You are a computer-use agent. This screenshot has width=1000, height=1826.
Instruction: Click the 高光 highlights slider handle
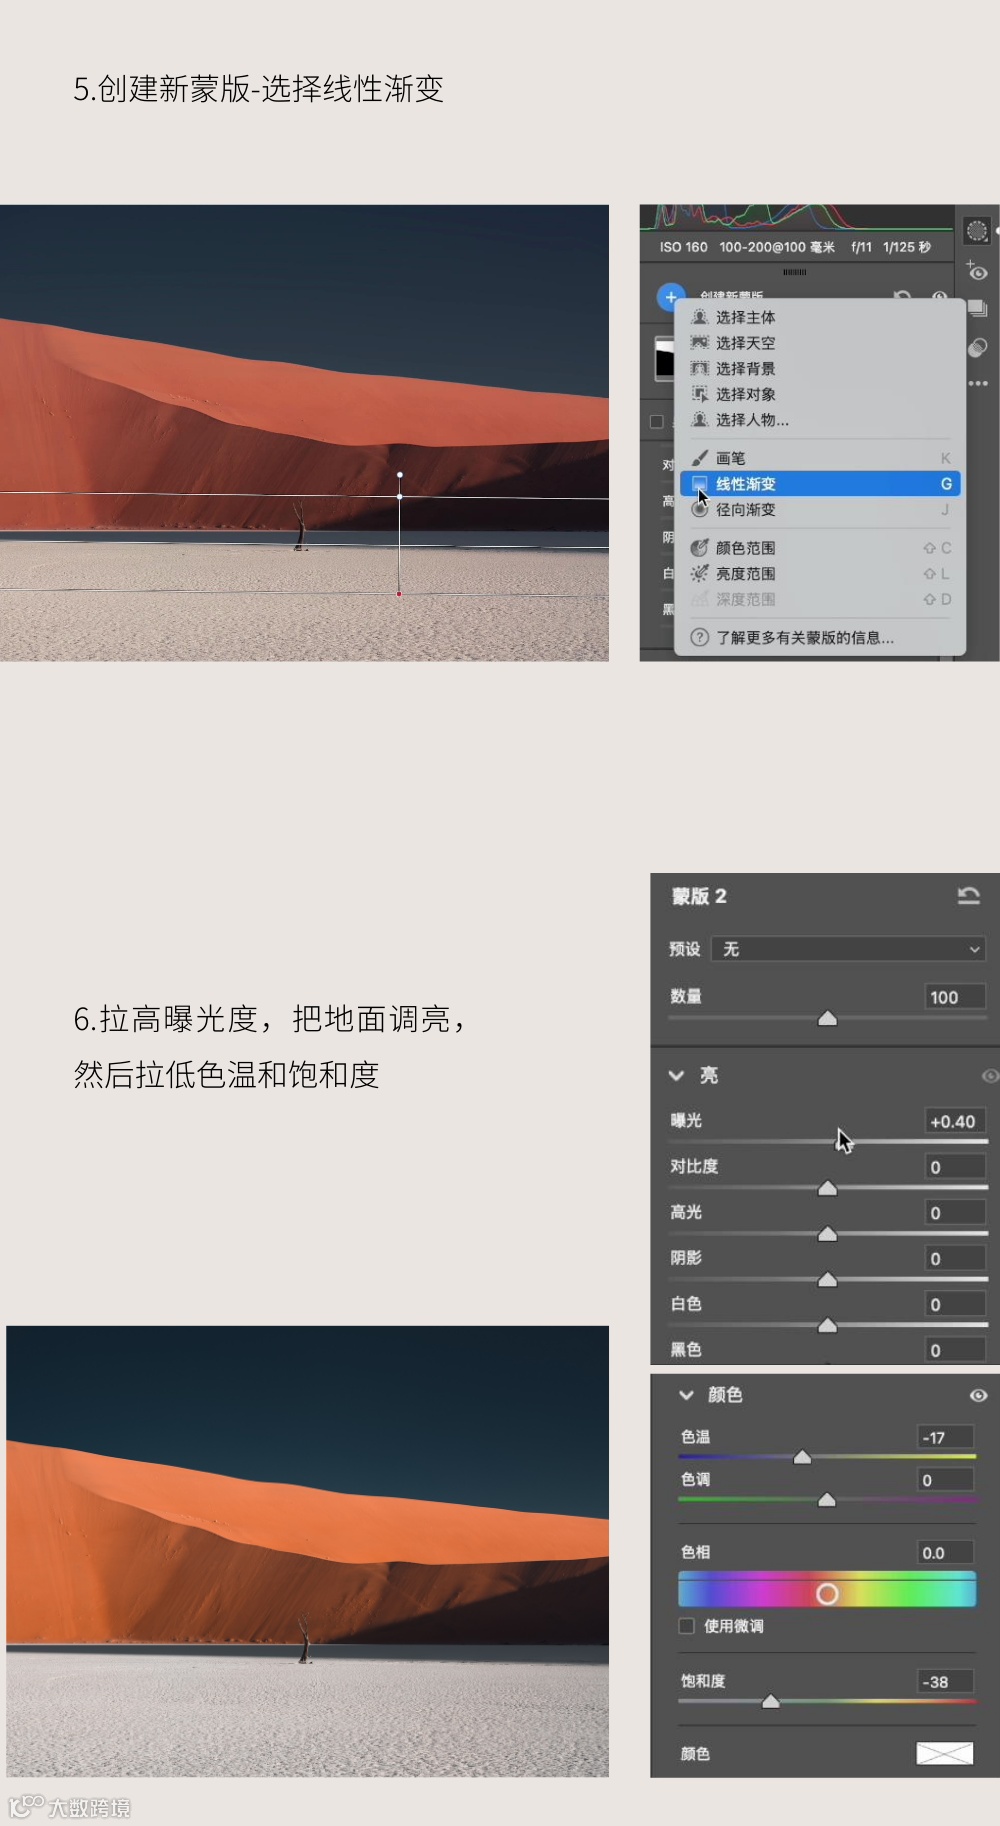tap(827, 1234)
